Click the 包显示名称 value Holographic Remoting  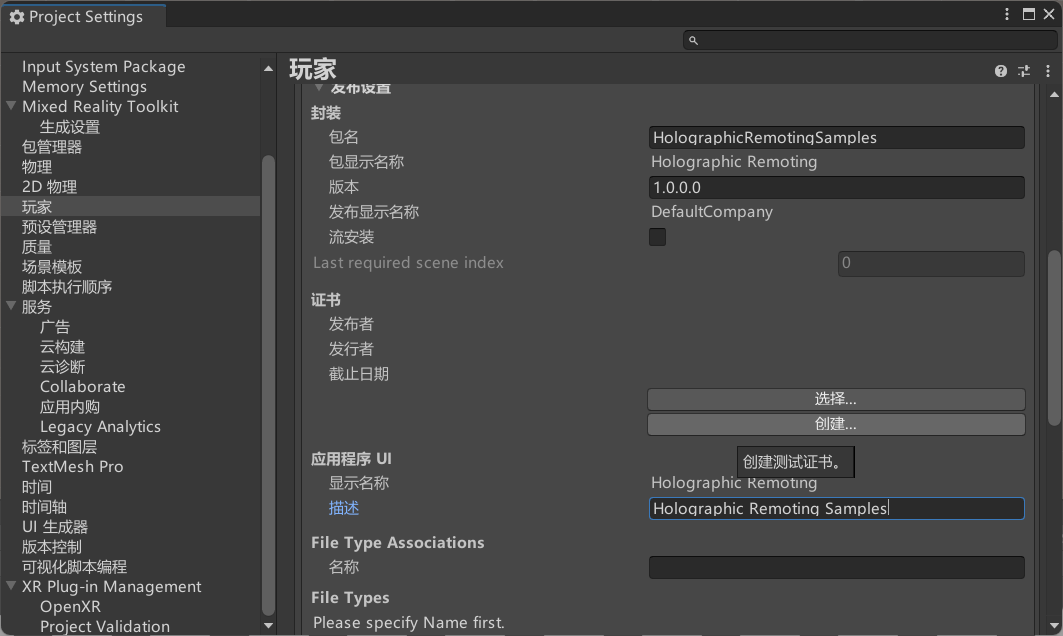coord(734,162)
